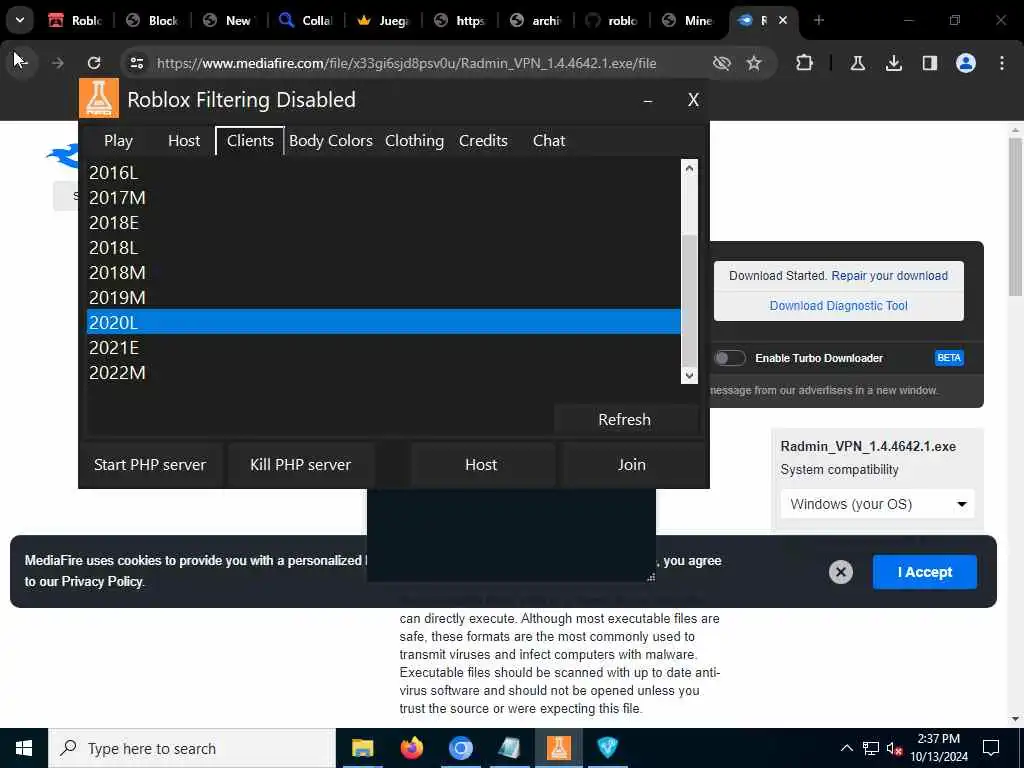Click the browser reload icon
This screenshot has height=768, width=1024.
tap(94, 63)
